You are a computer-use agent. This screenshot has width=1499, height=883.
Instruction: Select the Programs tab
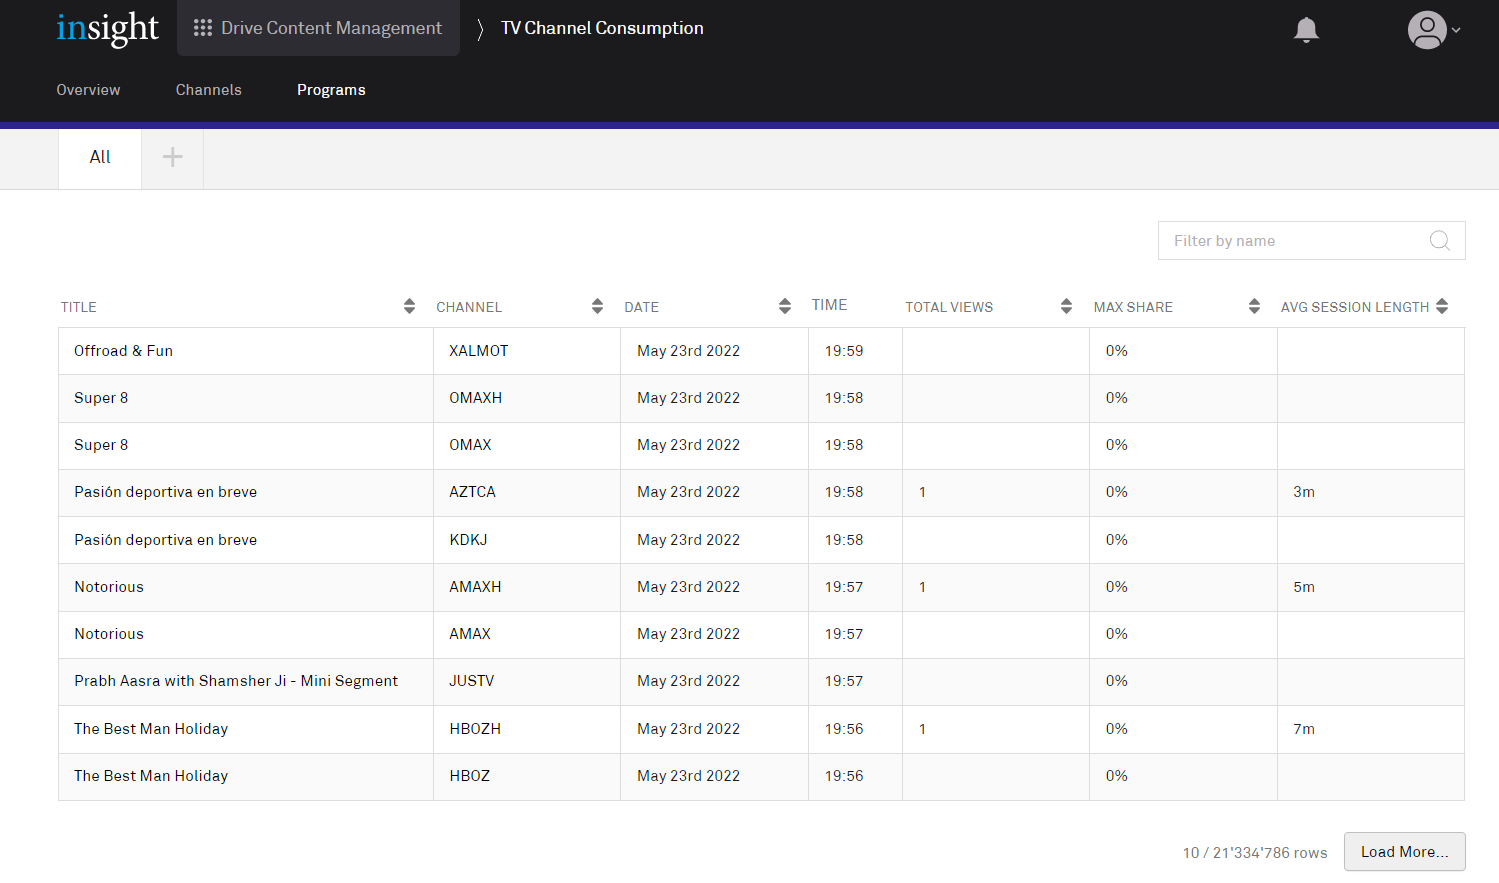click(331, 90)
